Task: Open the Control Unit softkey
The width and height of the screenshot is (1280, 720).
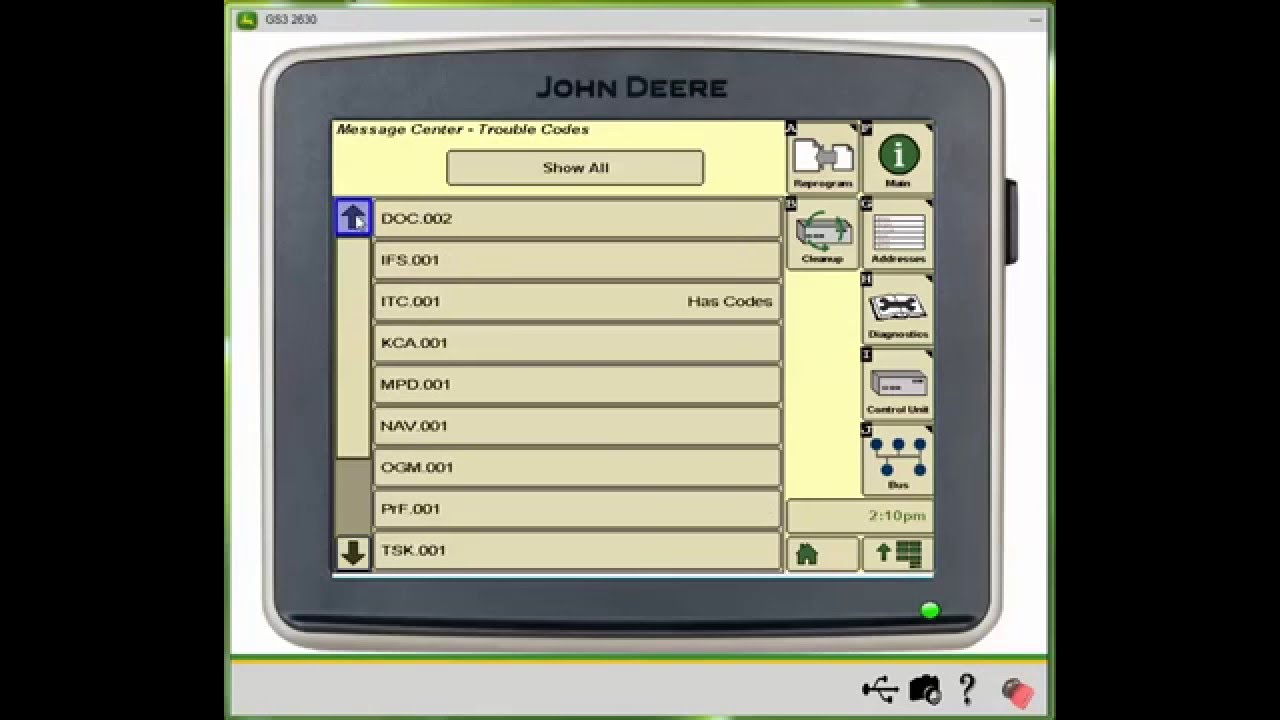Action: coord(898,384)
